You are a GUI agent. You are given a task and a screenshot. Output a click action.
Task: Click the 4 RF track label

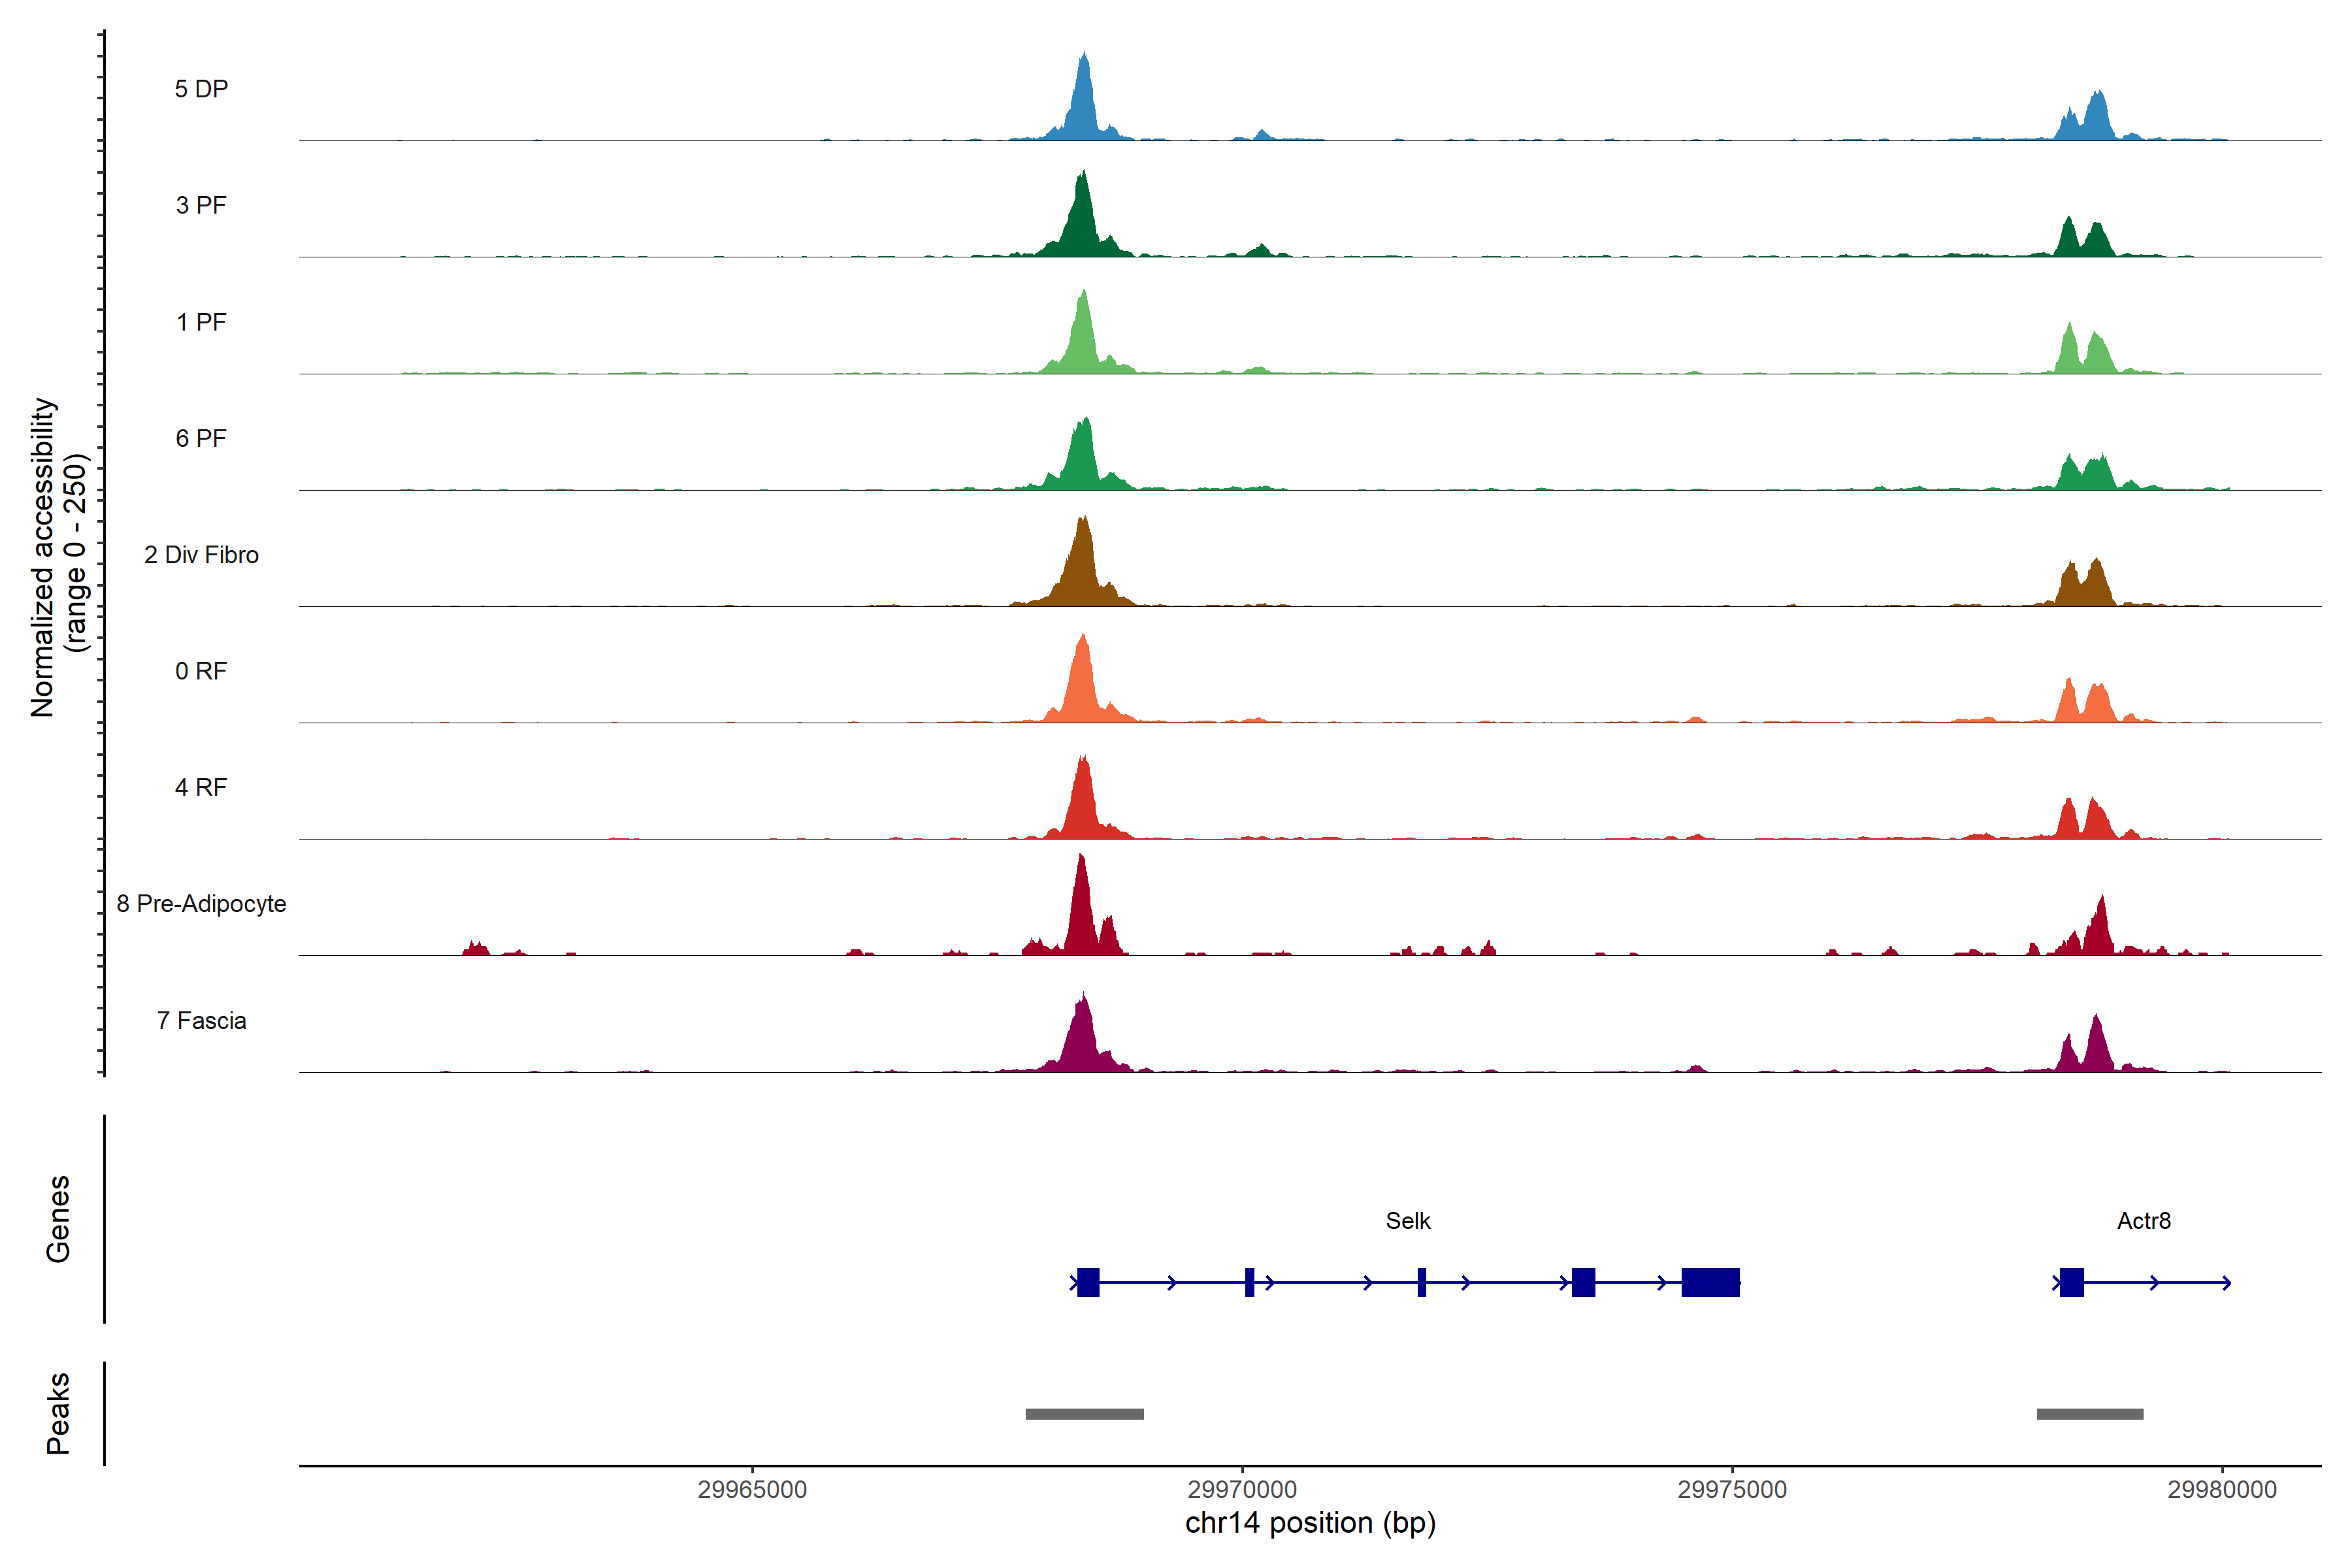pos(201,787)
